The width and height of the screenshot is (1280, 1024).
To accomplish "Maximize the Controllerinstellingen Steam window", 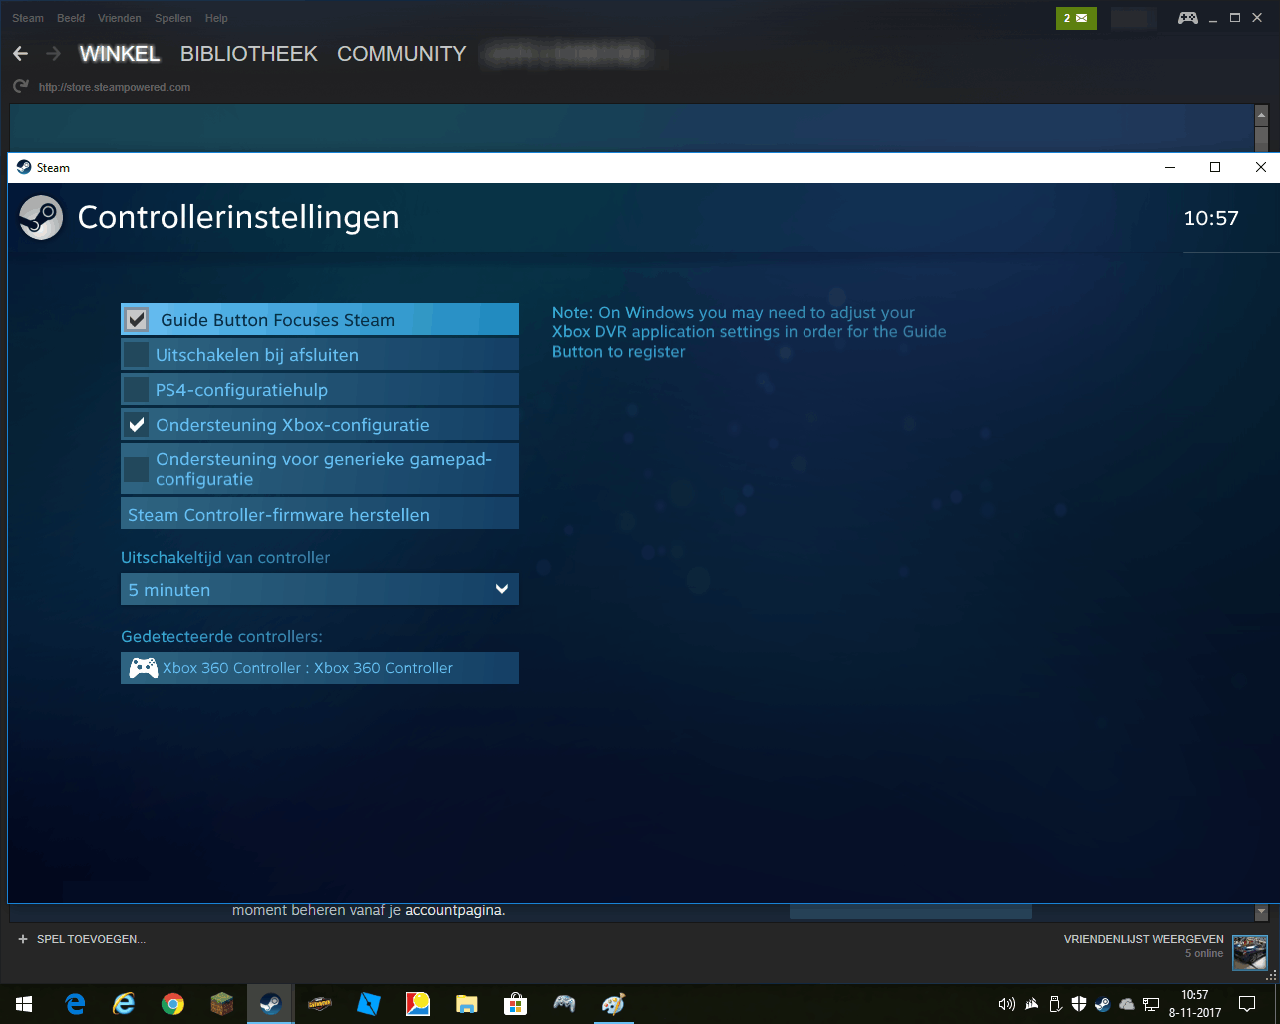I will click(1215, 167).
